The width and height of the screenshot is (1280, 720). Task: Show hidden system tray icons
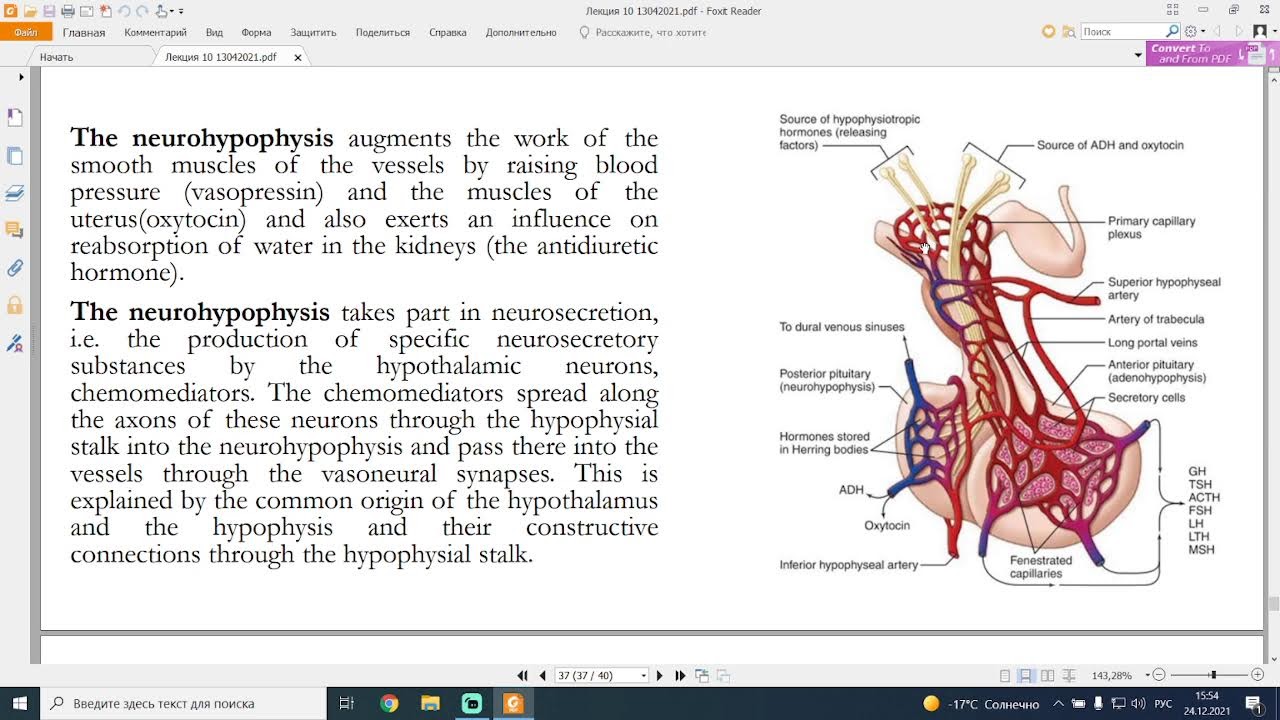tap(1060, 704)
